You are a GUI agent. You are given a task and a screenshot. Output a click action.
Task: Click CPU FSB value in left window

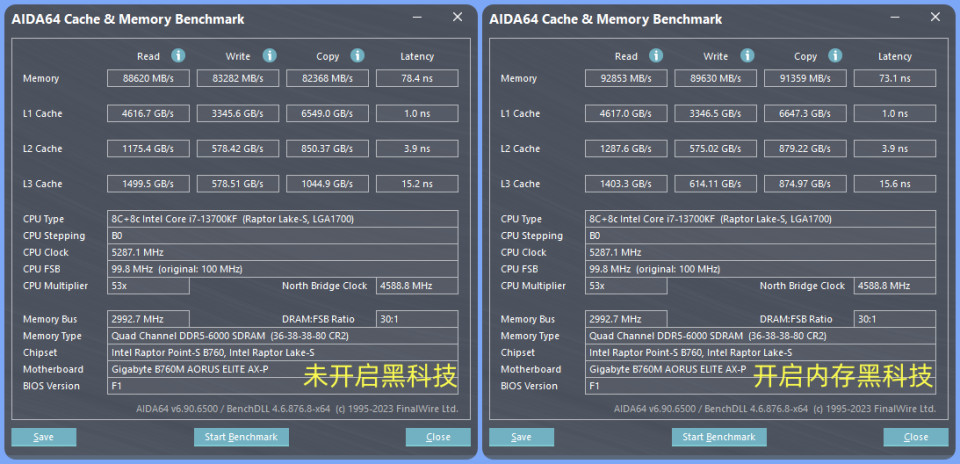[x=282, y=269]
